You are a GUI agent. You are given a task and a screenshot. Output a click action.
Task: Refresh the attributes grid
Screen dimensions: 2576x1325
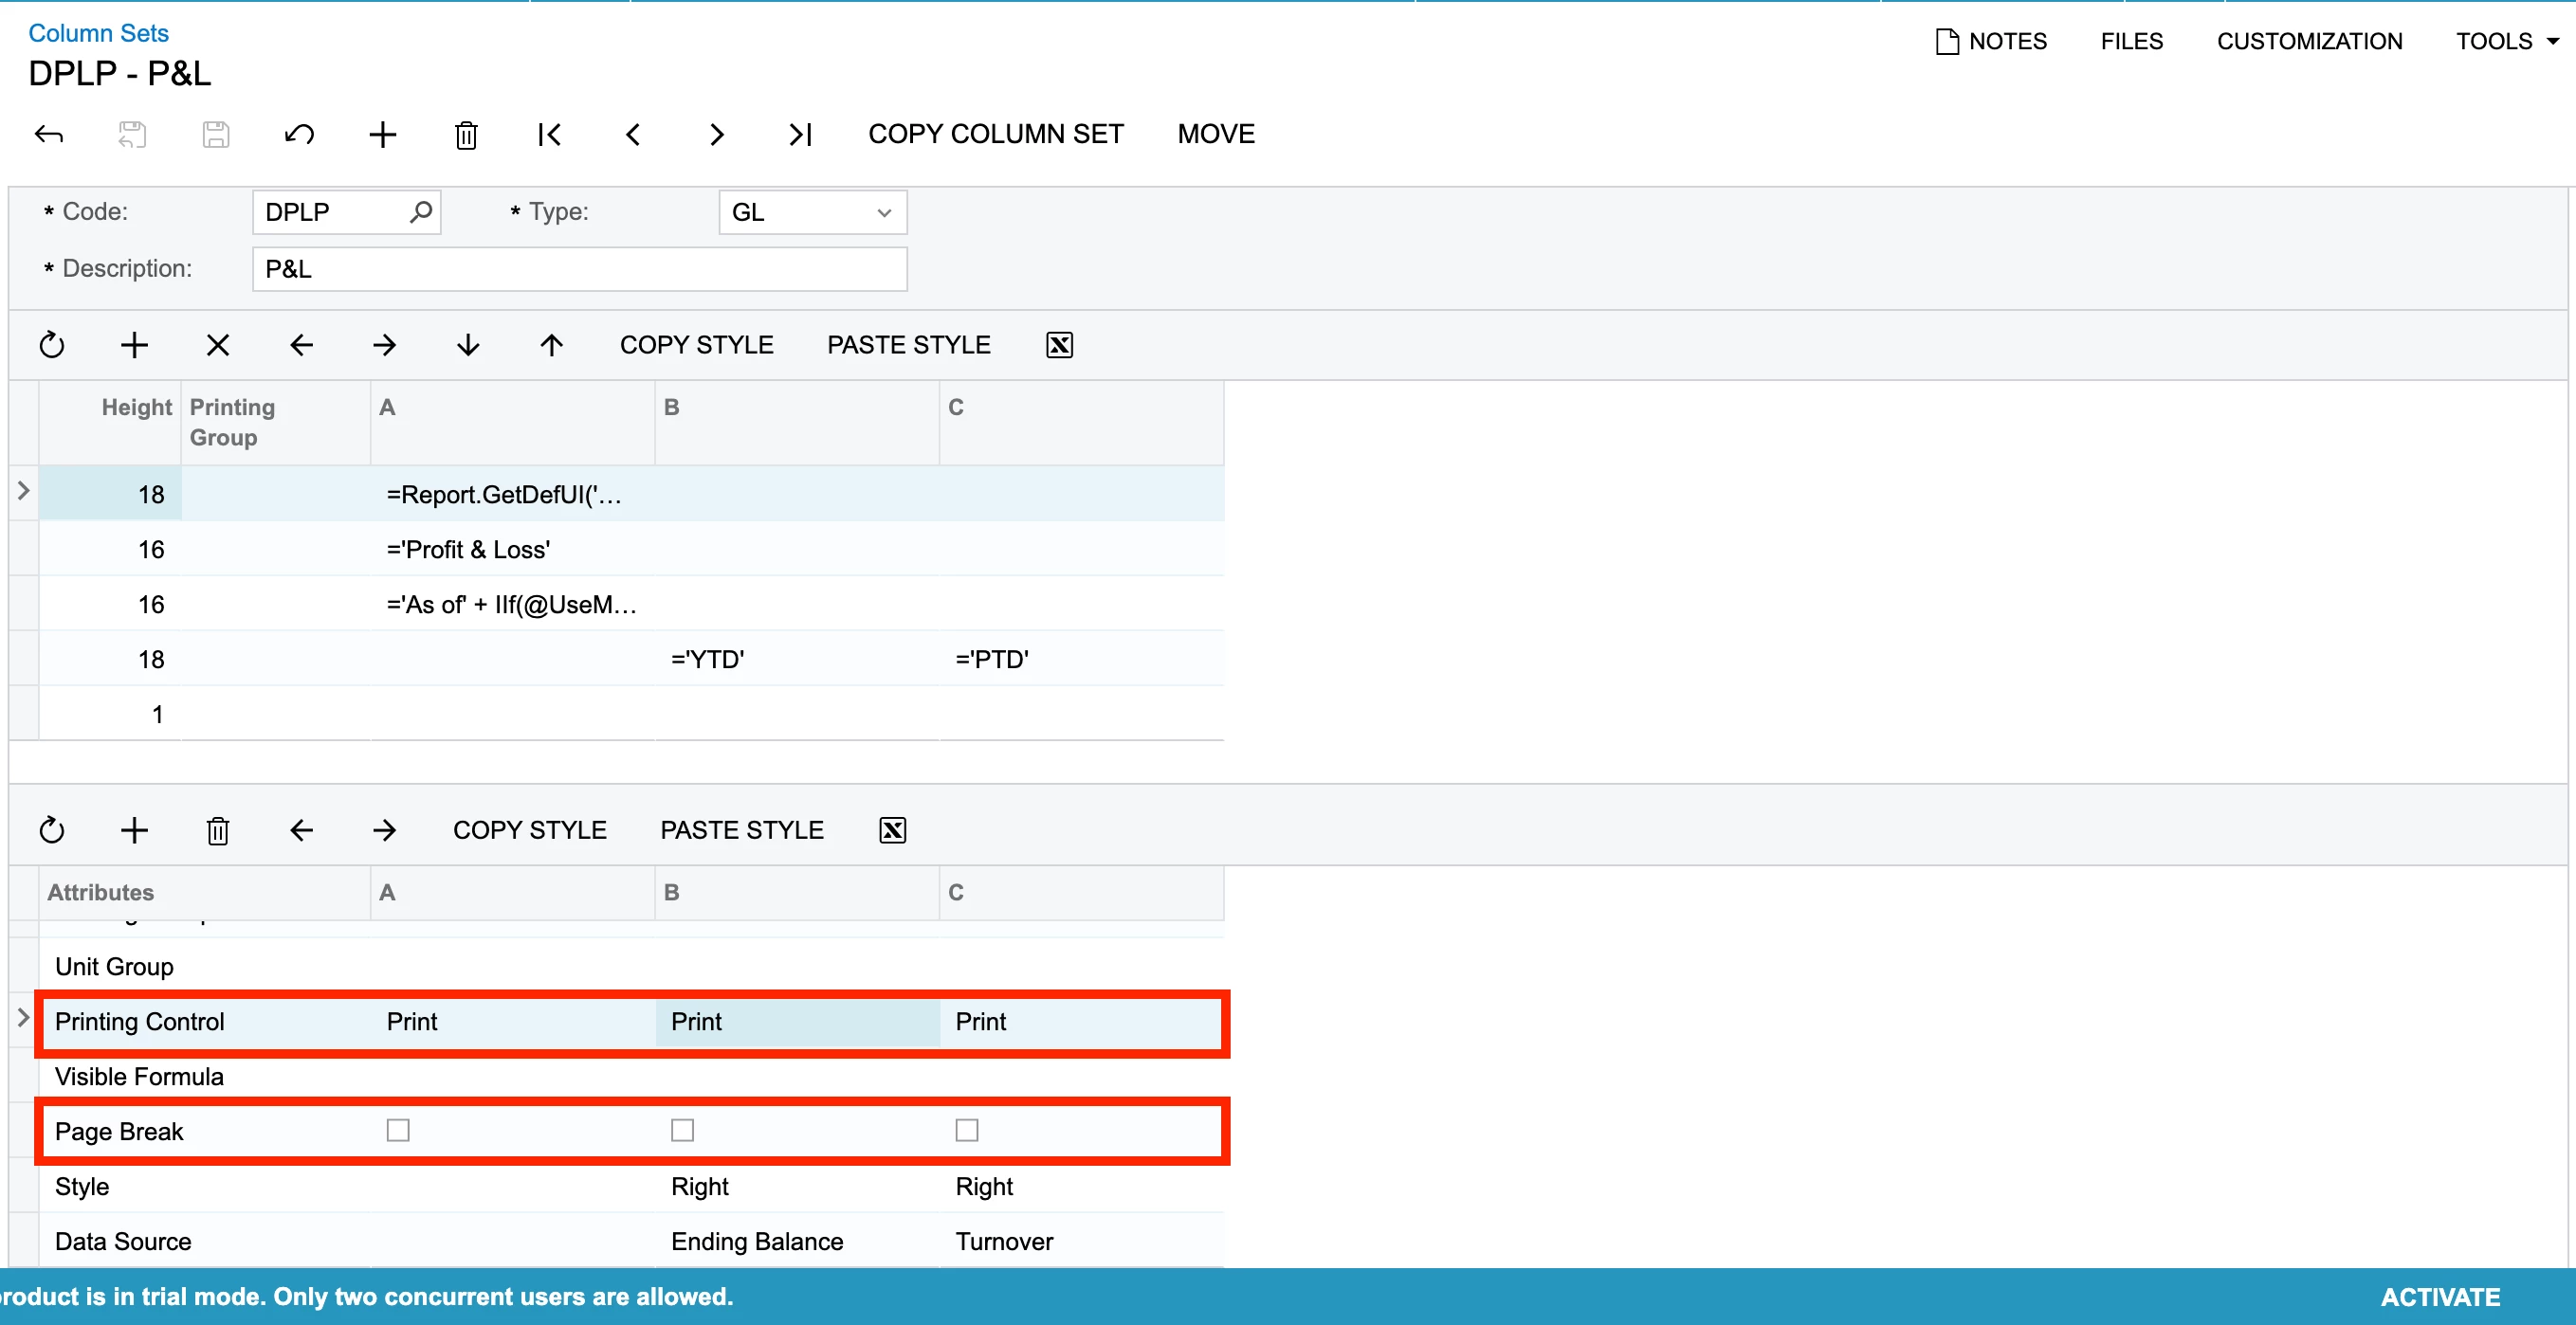click(51, 830)
